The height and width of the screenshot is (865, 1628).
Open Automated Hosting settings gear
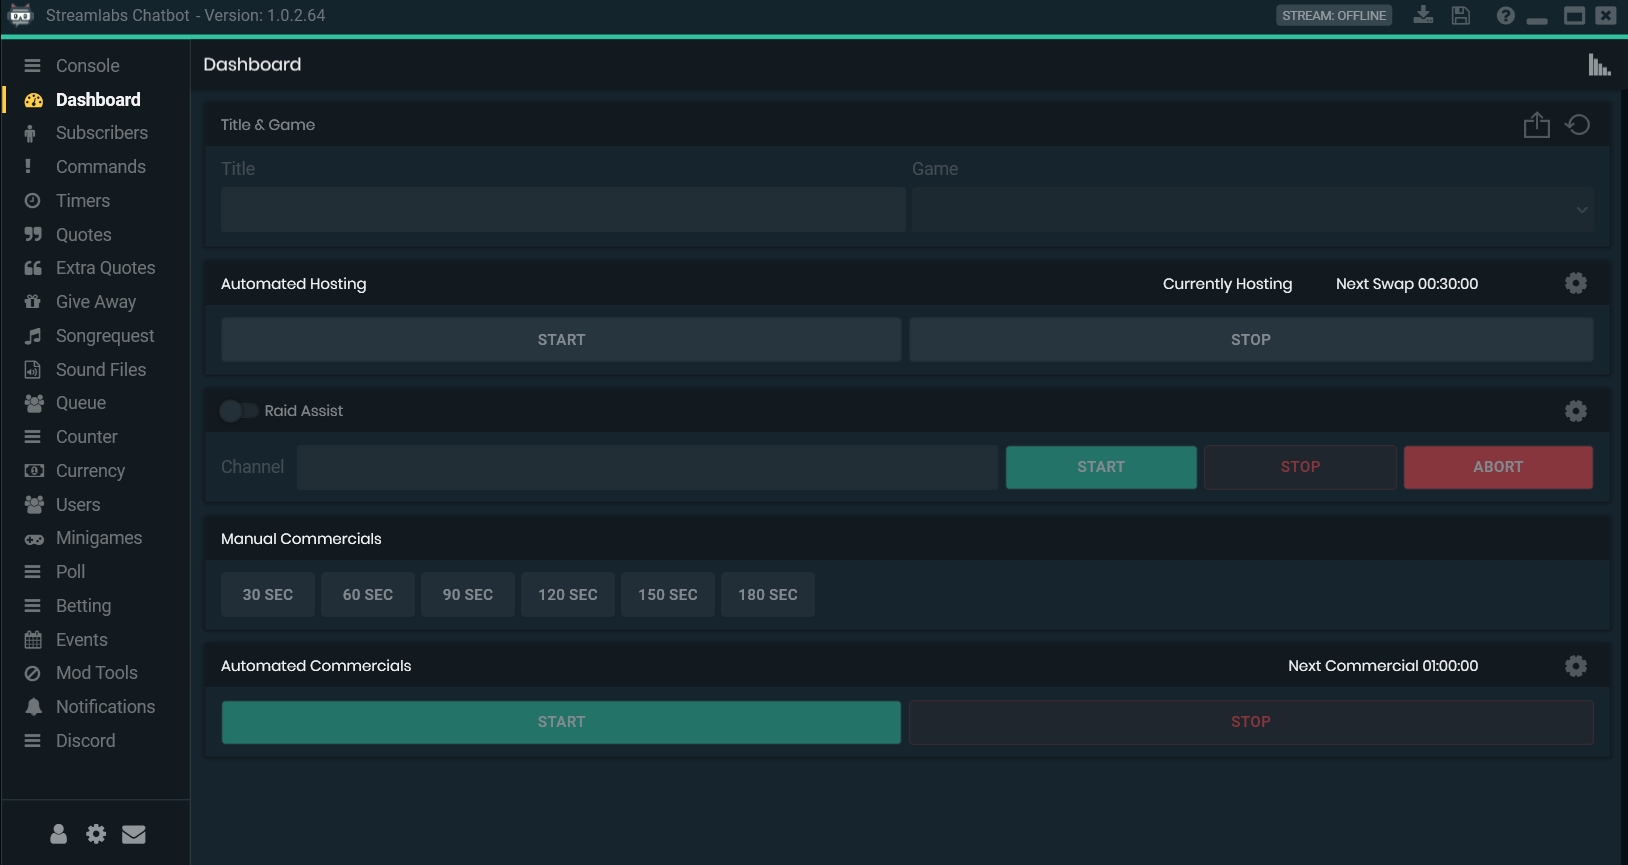tap(1575, 284)
